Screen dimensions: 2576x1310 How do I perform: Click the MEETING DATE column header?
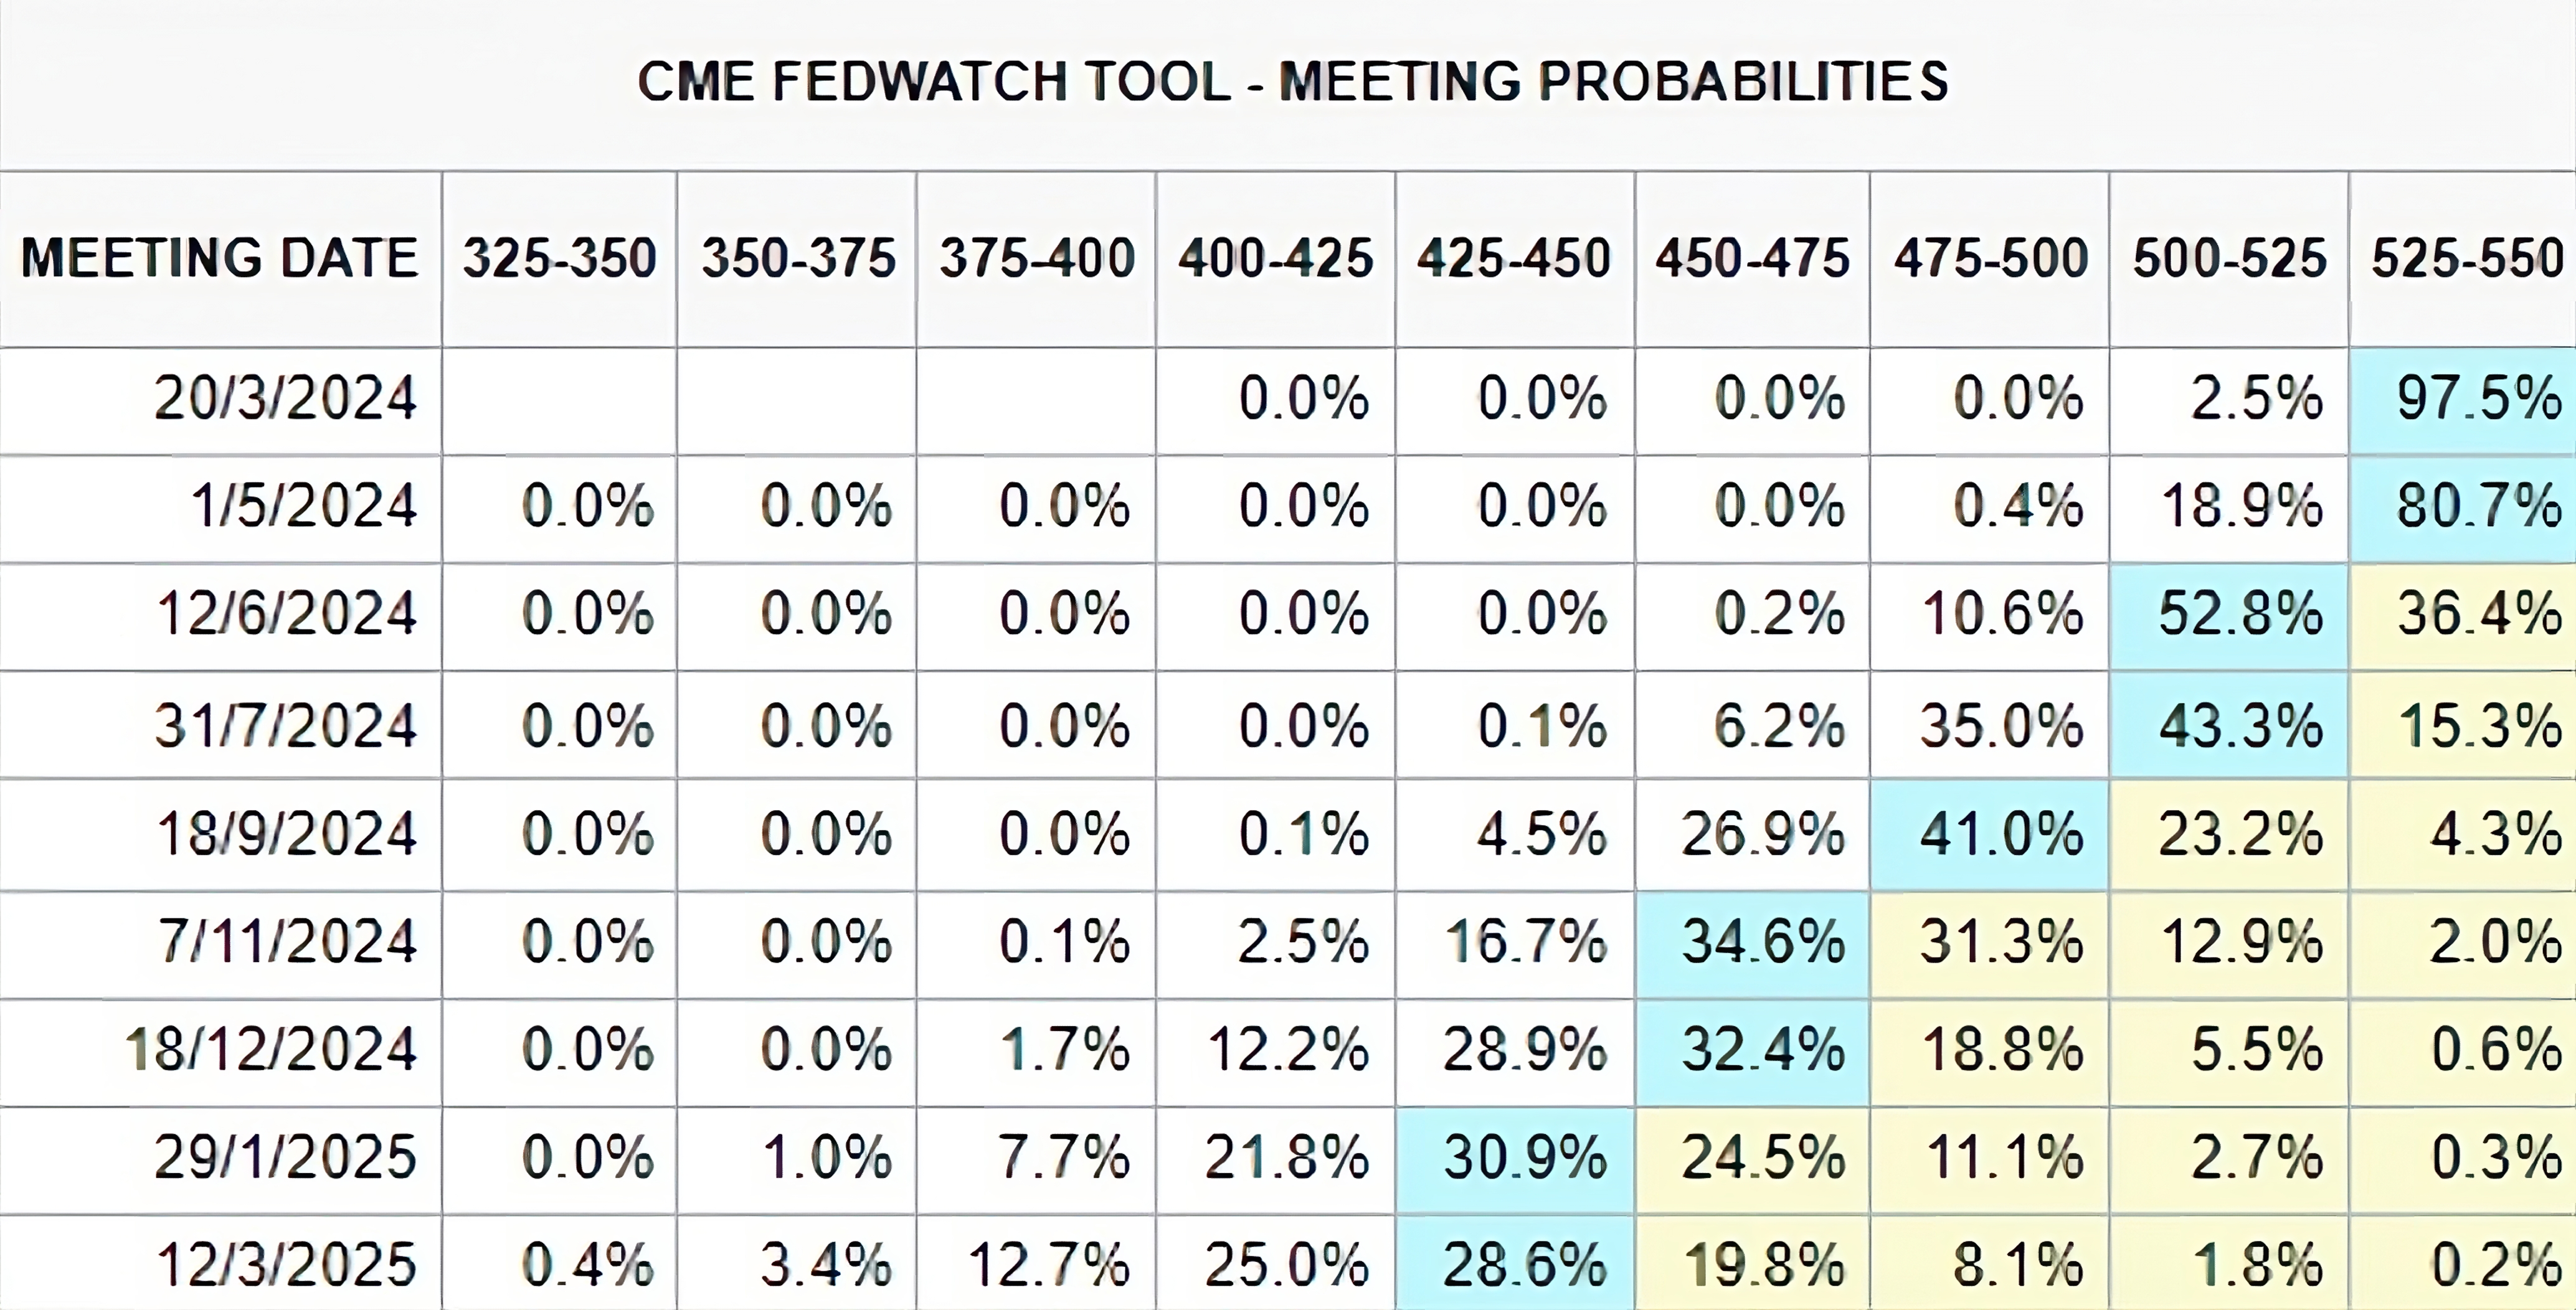coord(219,258)
